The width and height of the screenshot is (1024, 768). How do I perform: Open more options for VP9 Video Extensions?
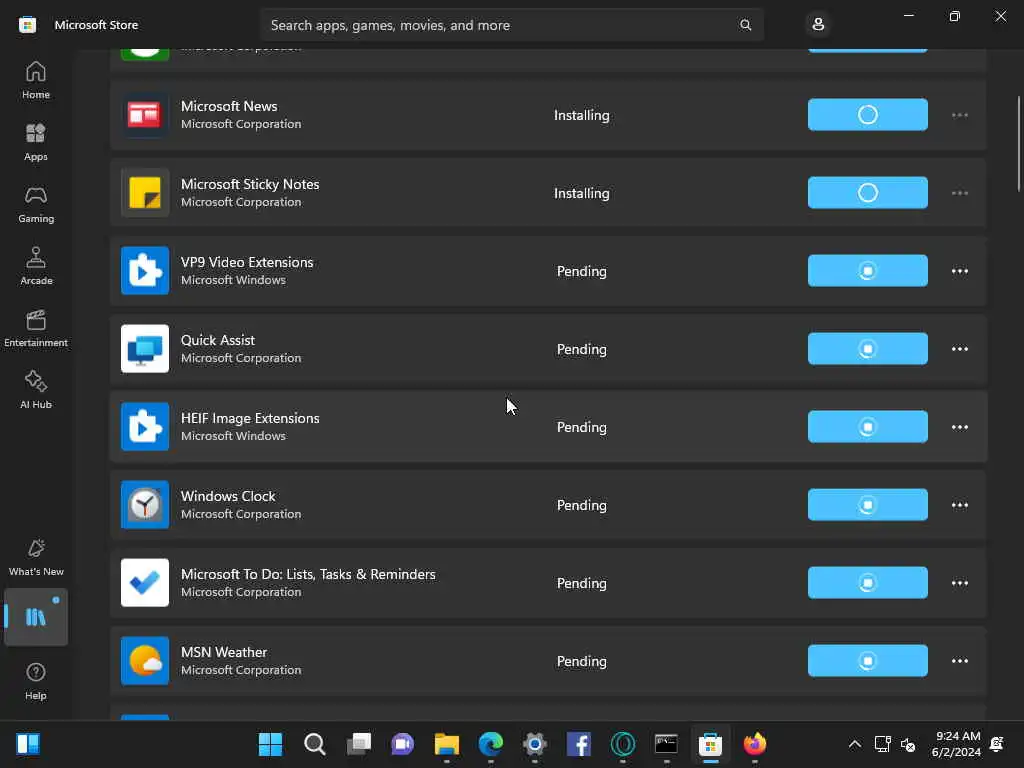coord(959,271)
